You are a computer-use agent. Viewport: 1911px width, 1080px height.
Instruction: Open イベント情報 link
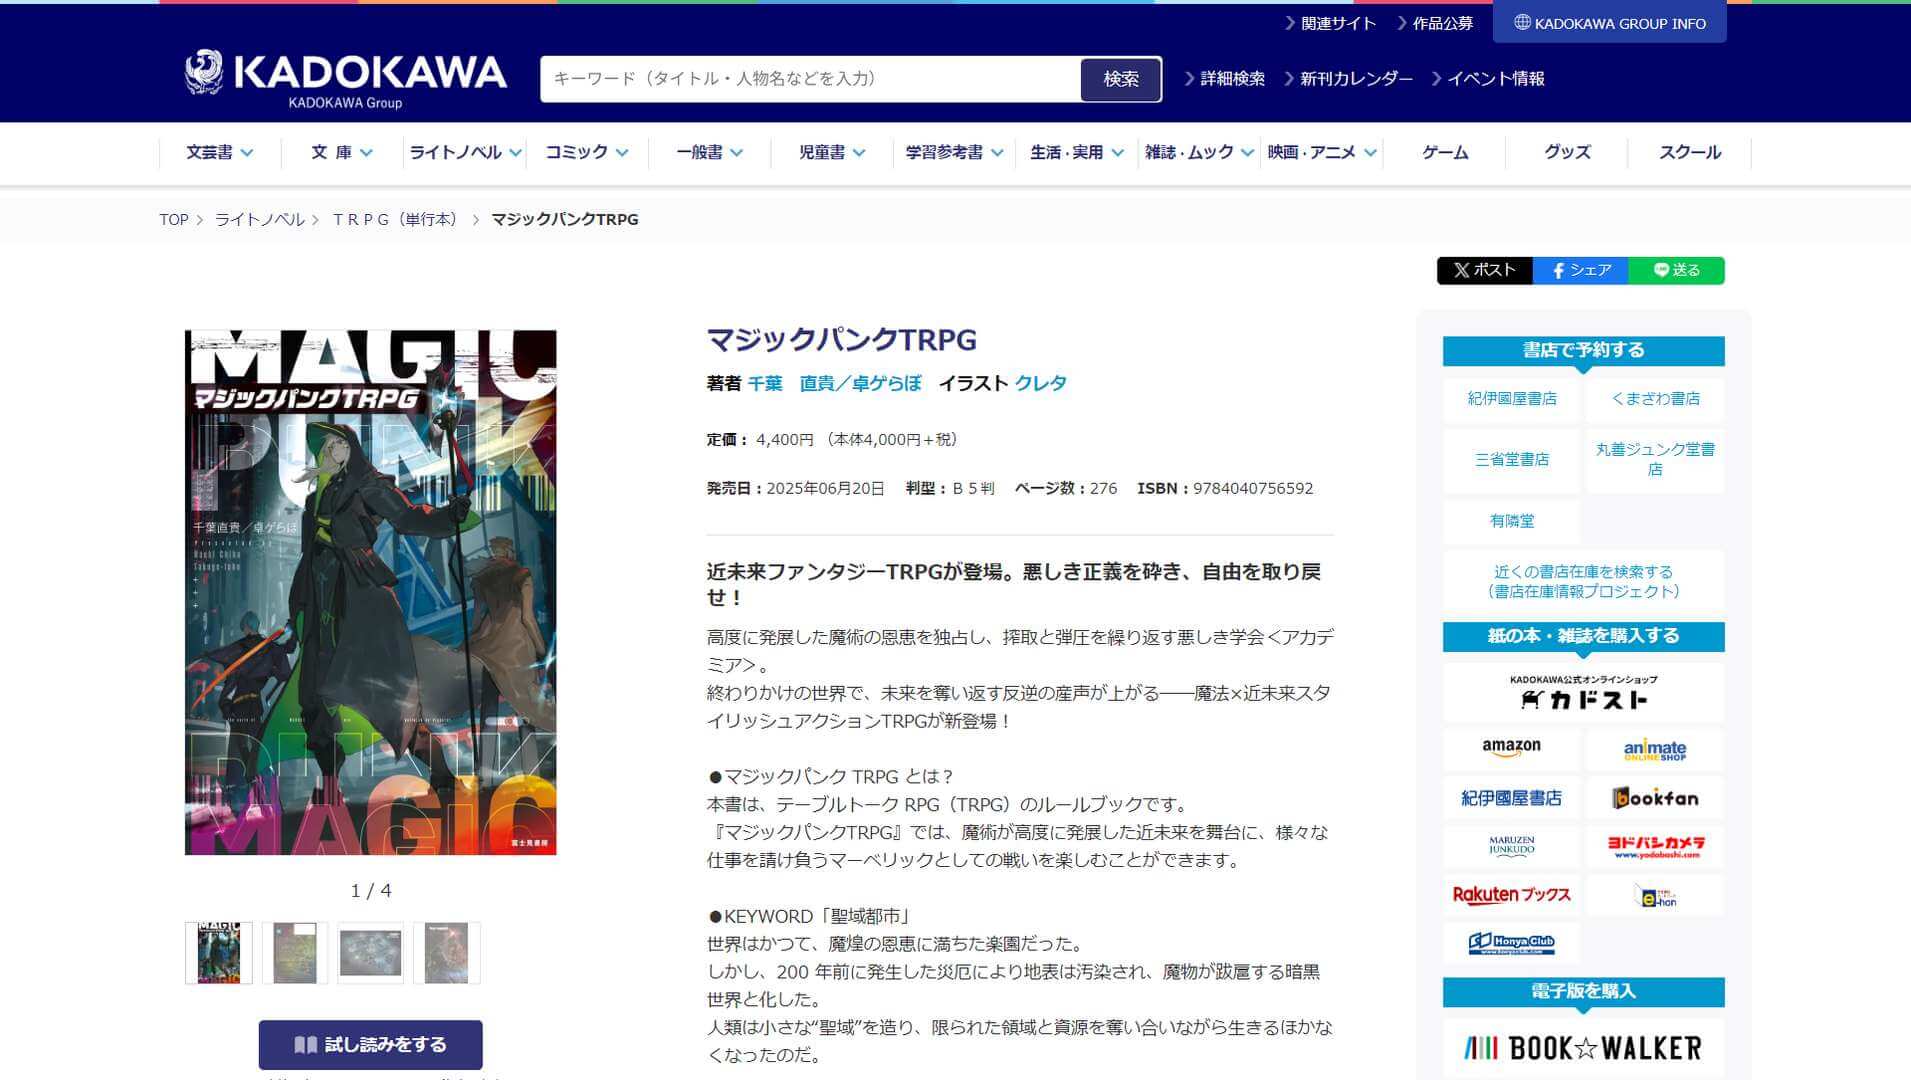point(1488,79)
